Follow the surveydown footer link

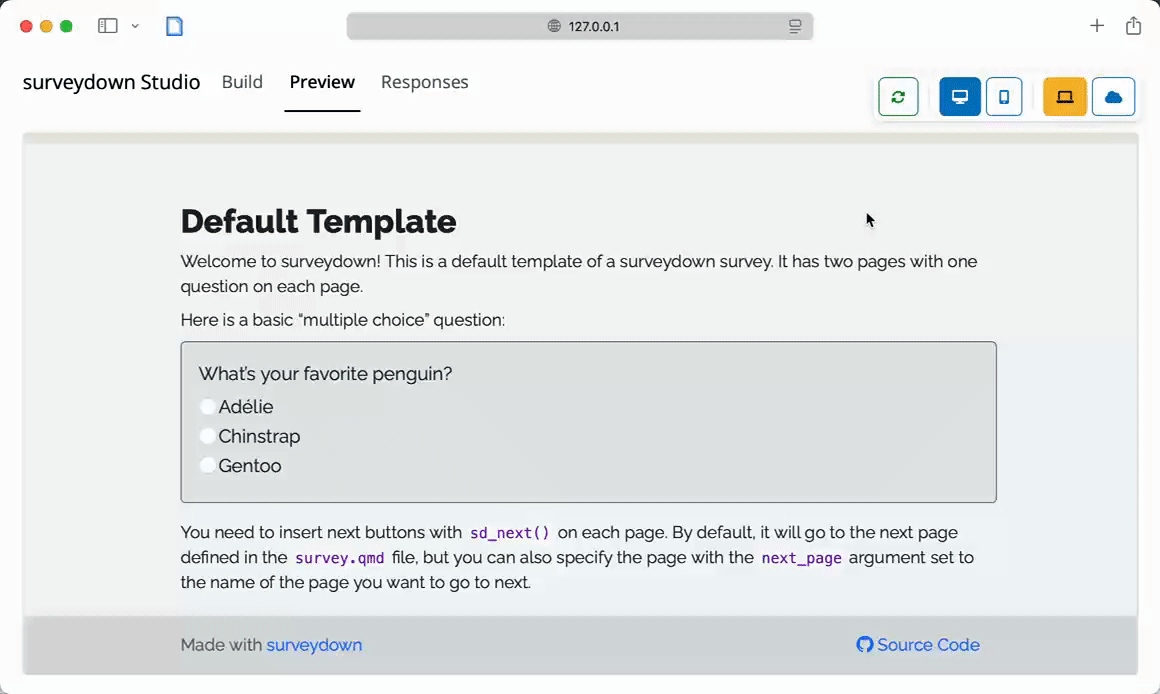[x=314, y=645]
